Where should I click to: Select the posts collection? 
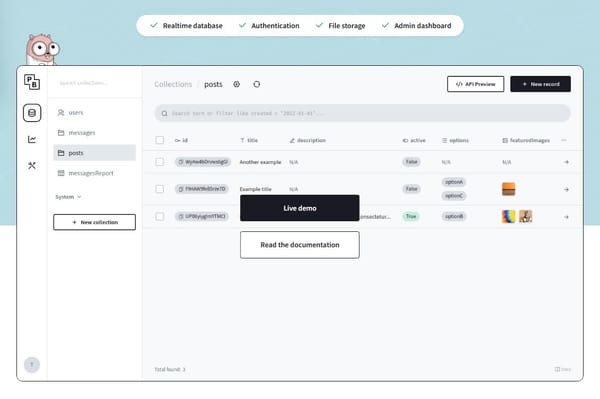point(95,153)
